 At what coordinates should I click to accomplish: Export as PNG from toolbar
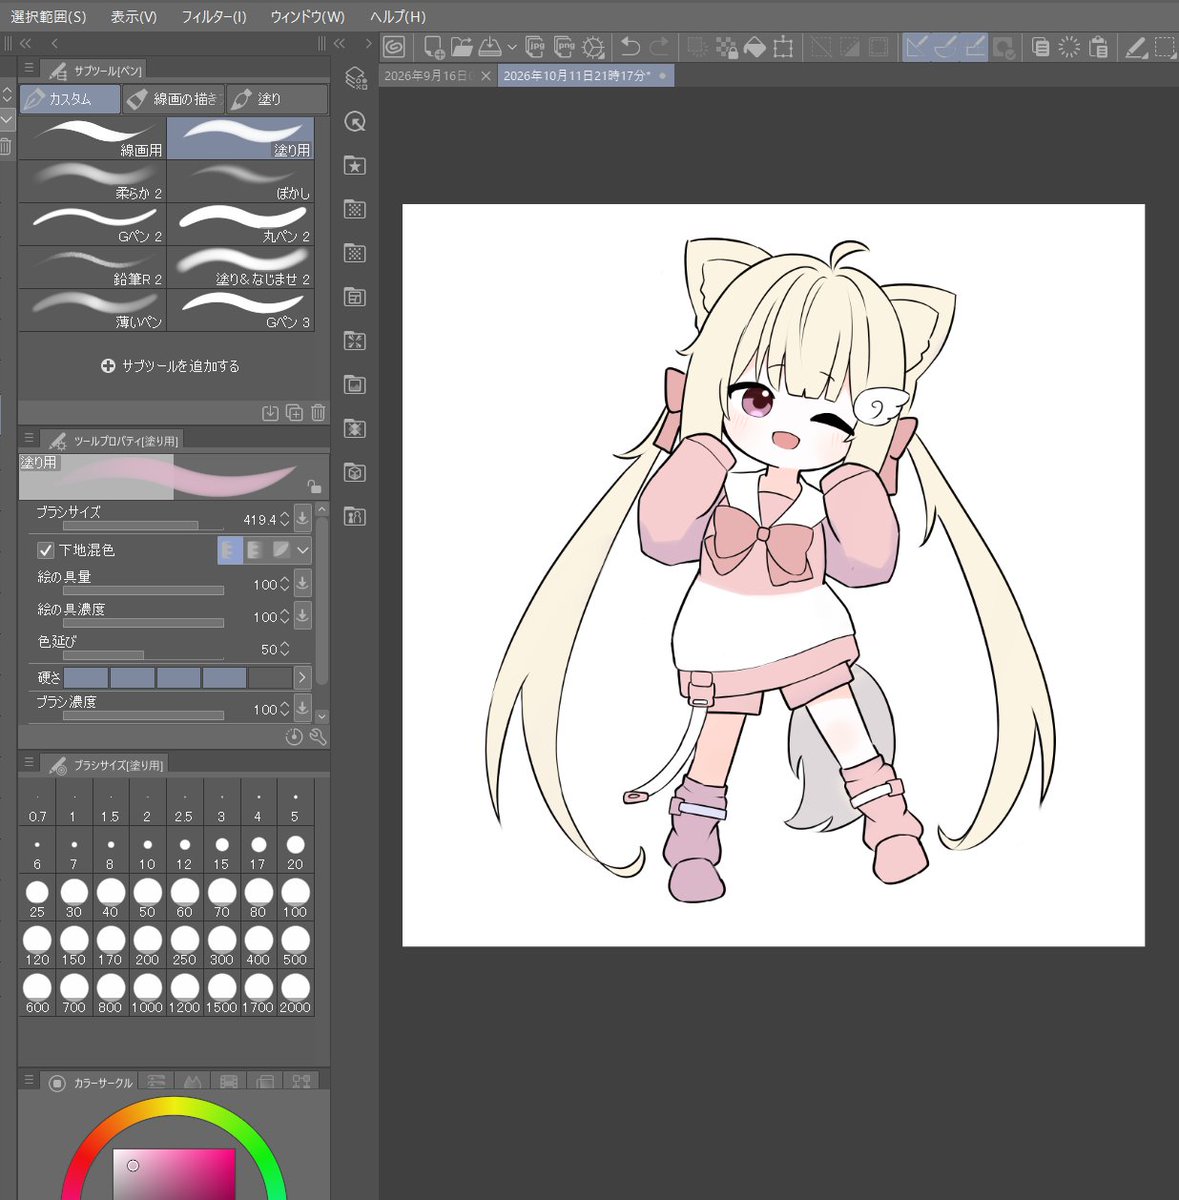pos(565,46)
